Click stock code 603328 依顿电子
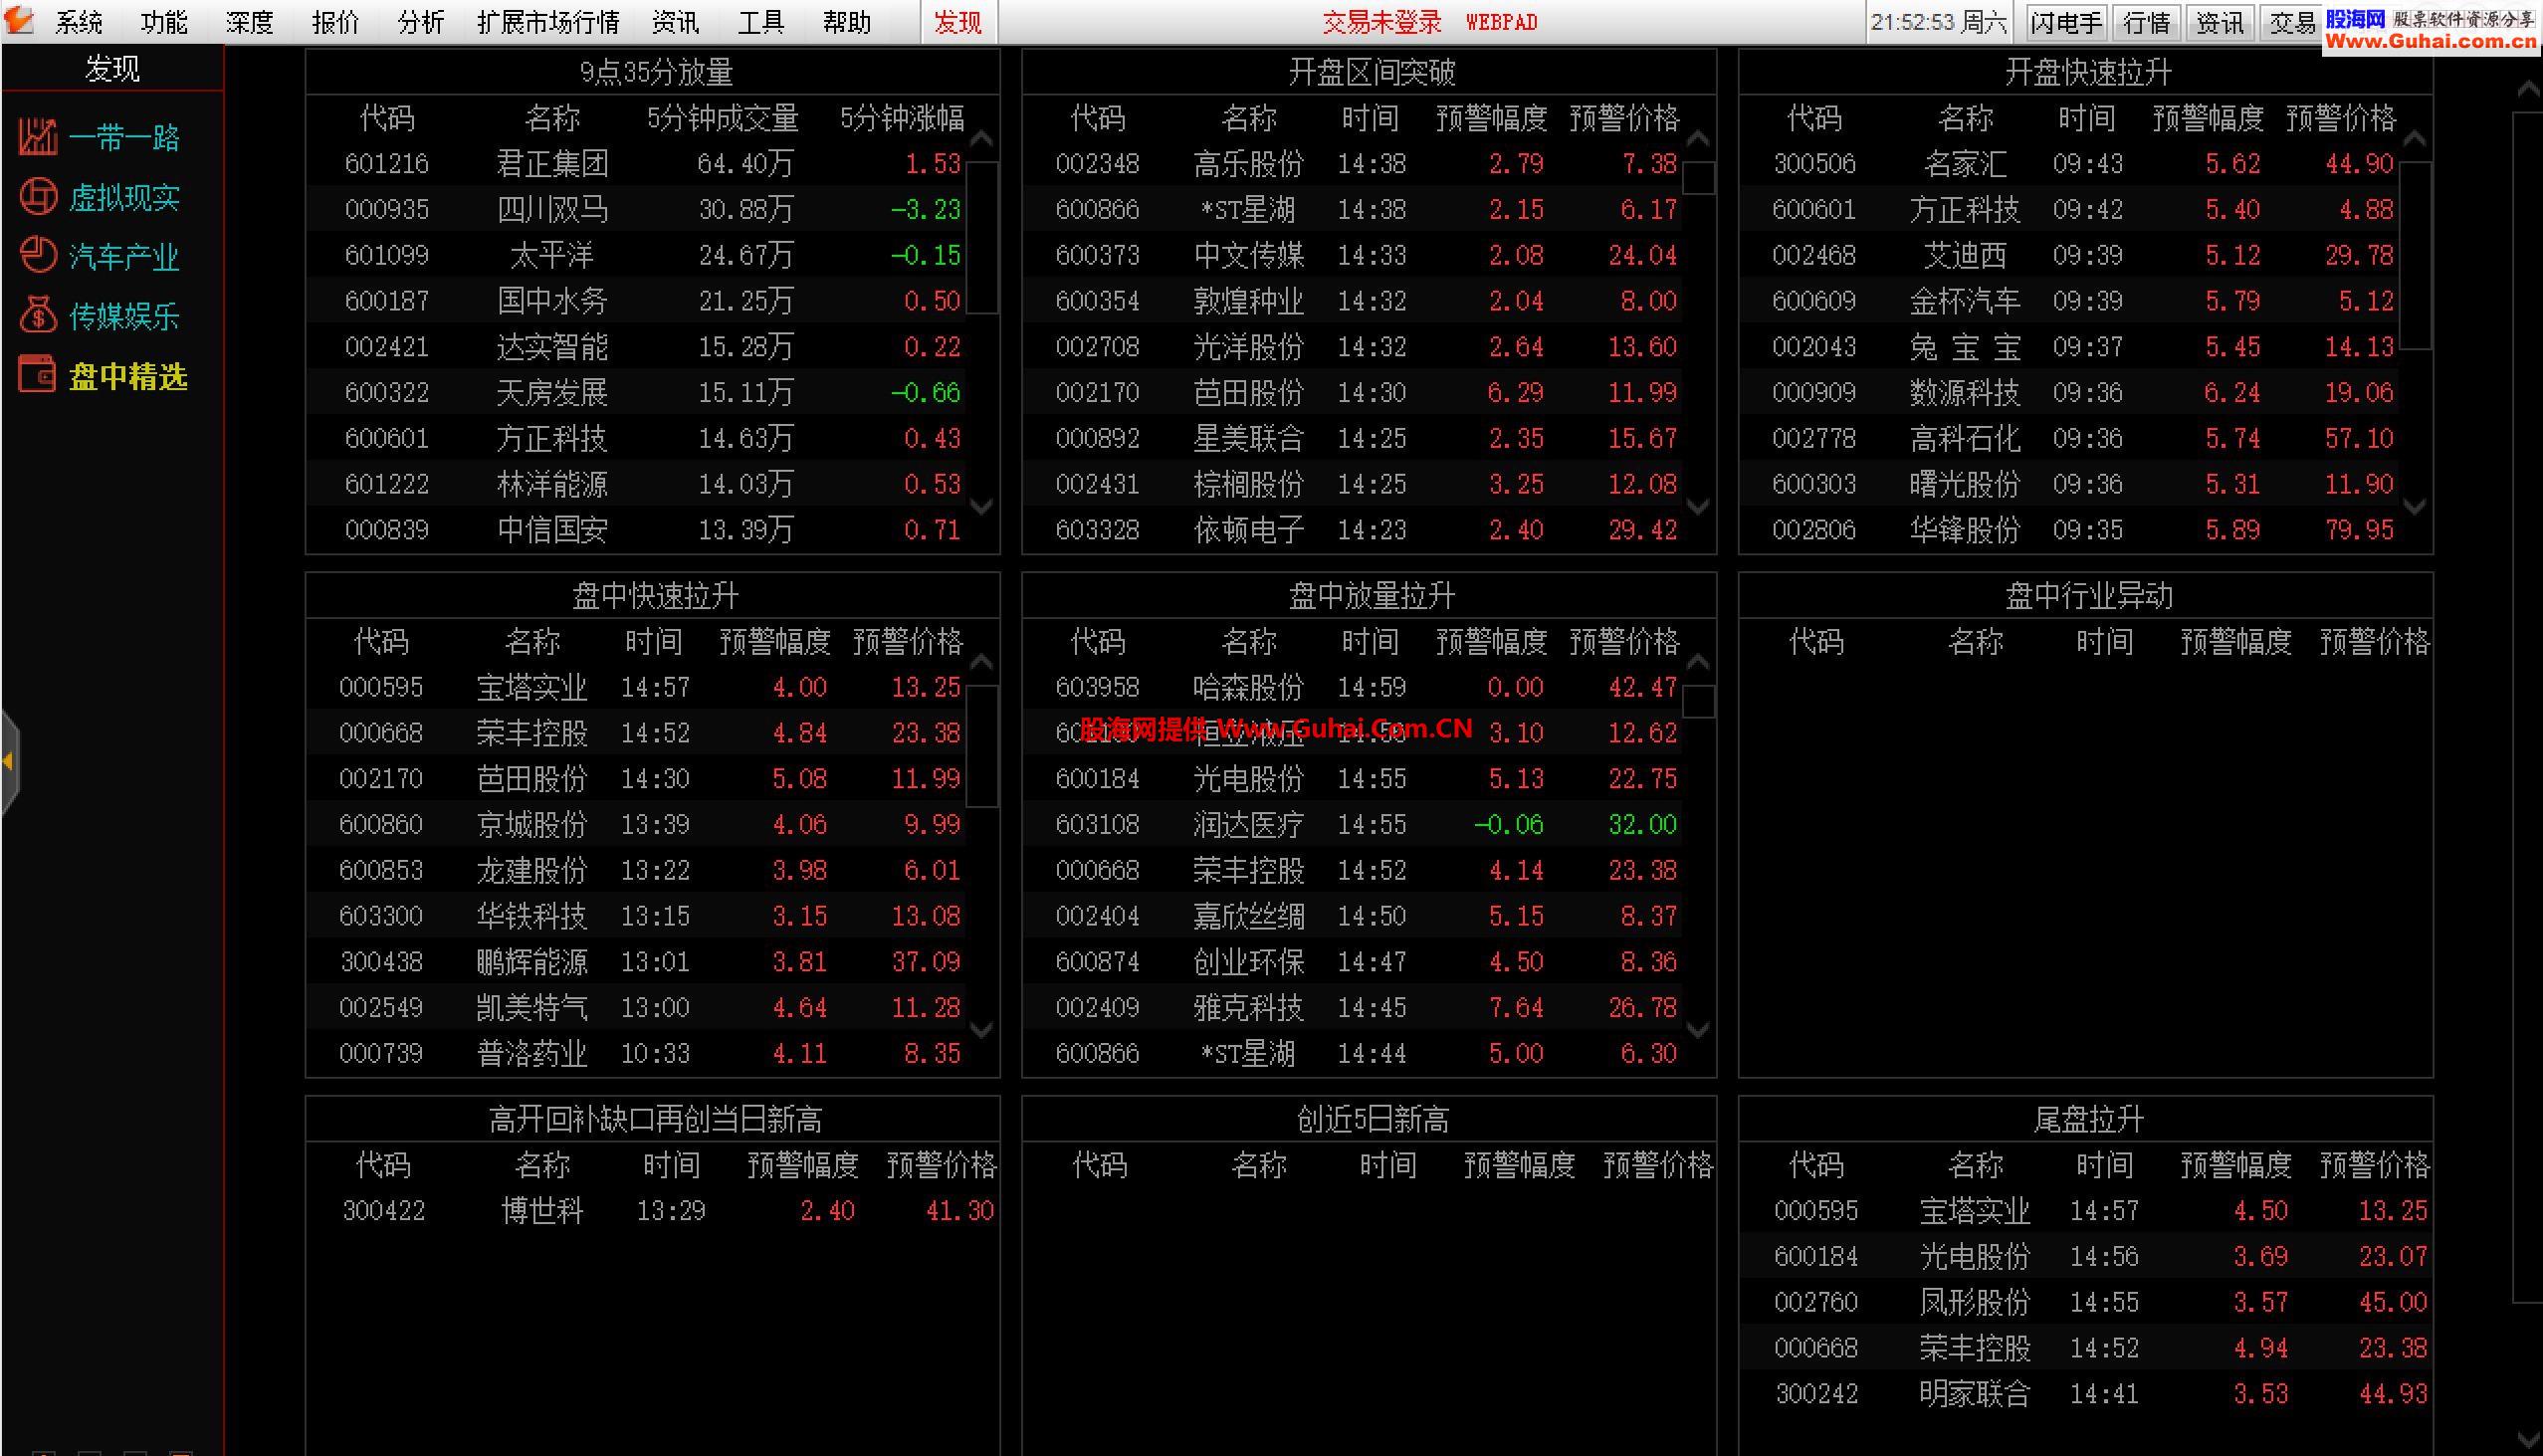This screenshot has width=2543, height=1456. pyautogui.click(x=1097, y=530)
